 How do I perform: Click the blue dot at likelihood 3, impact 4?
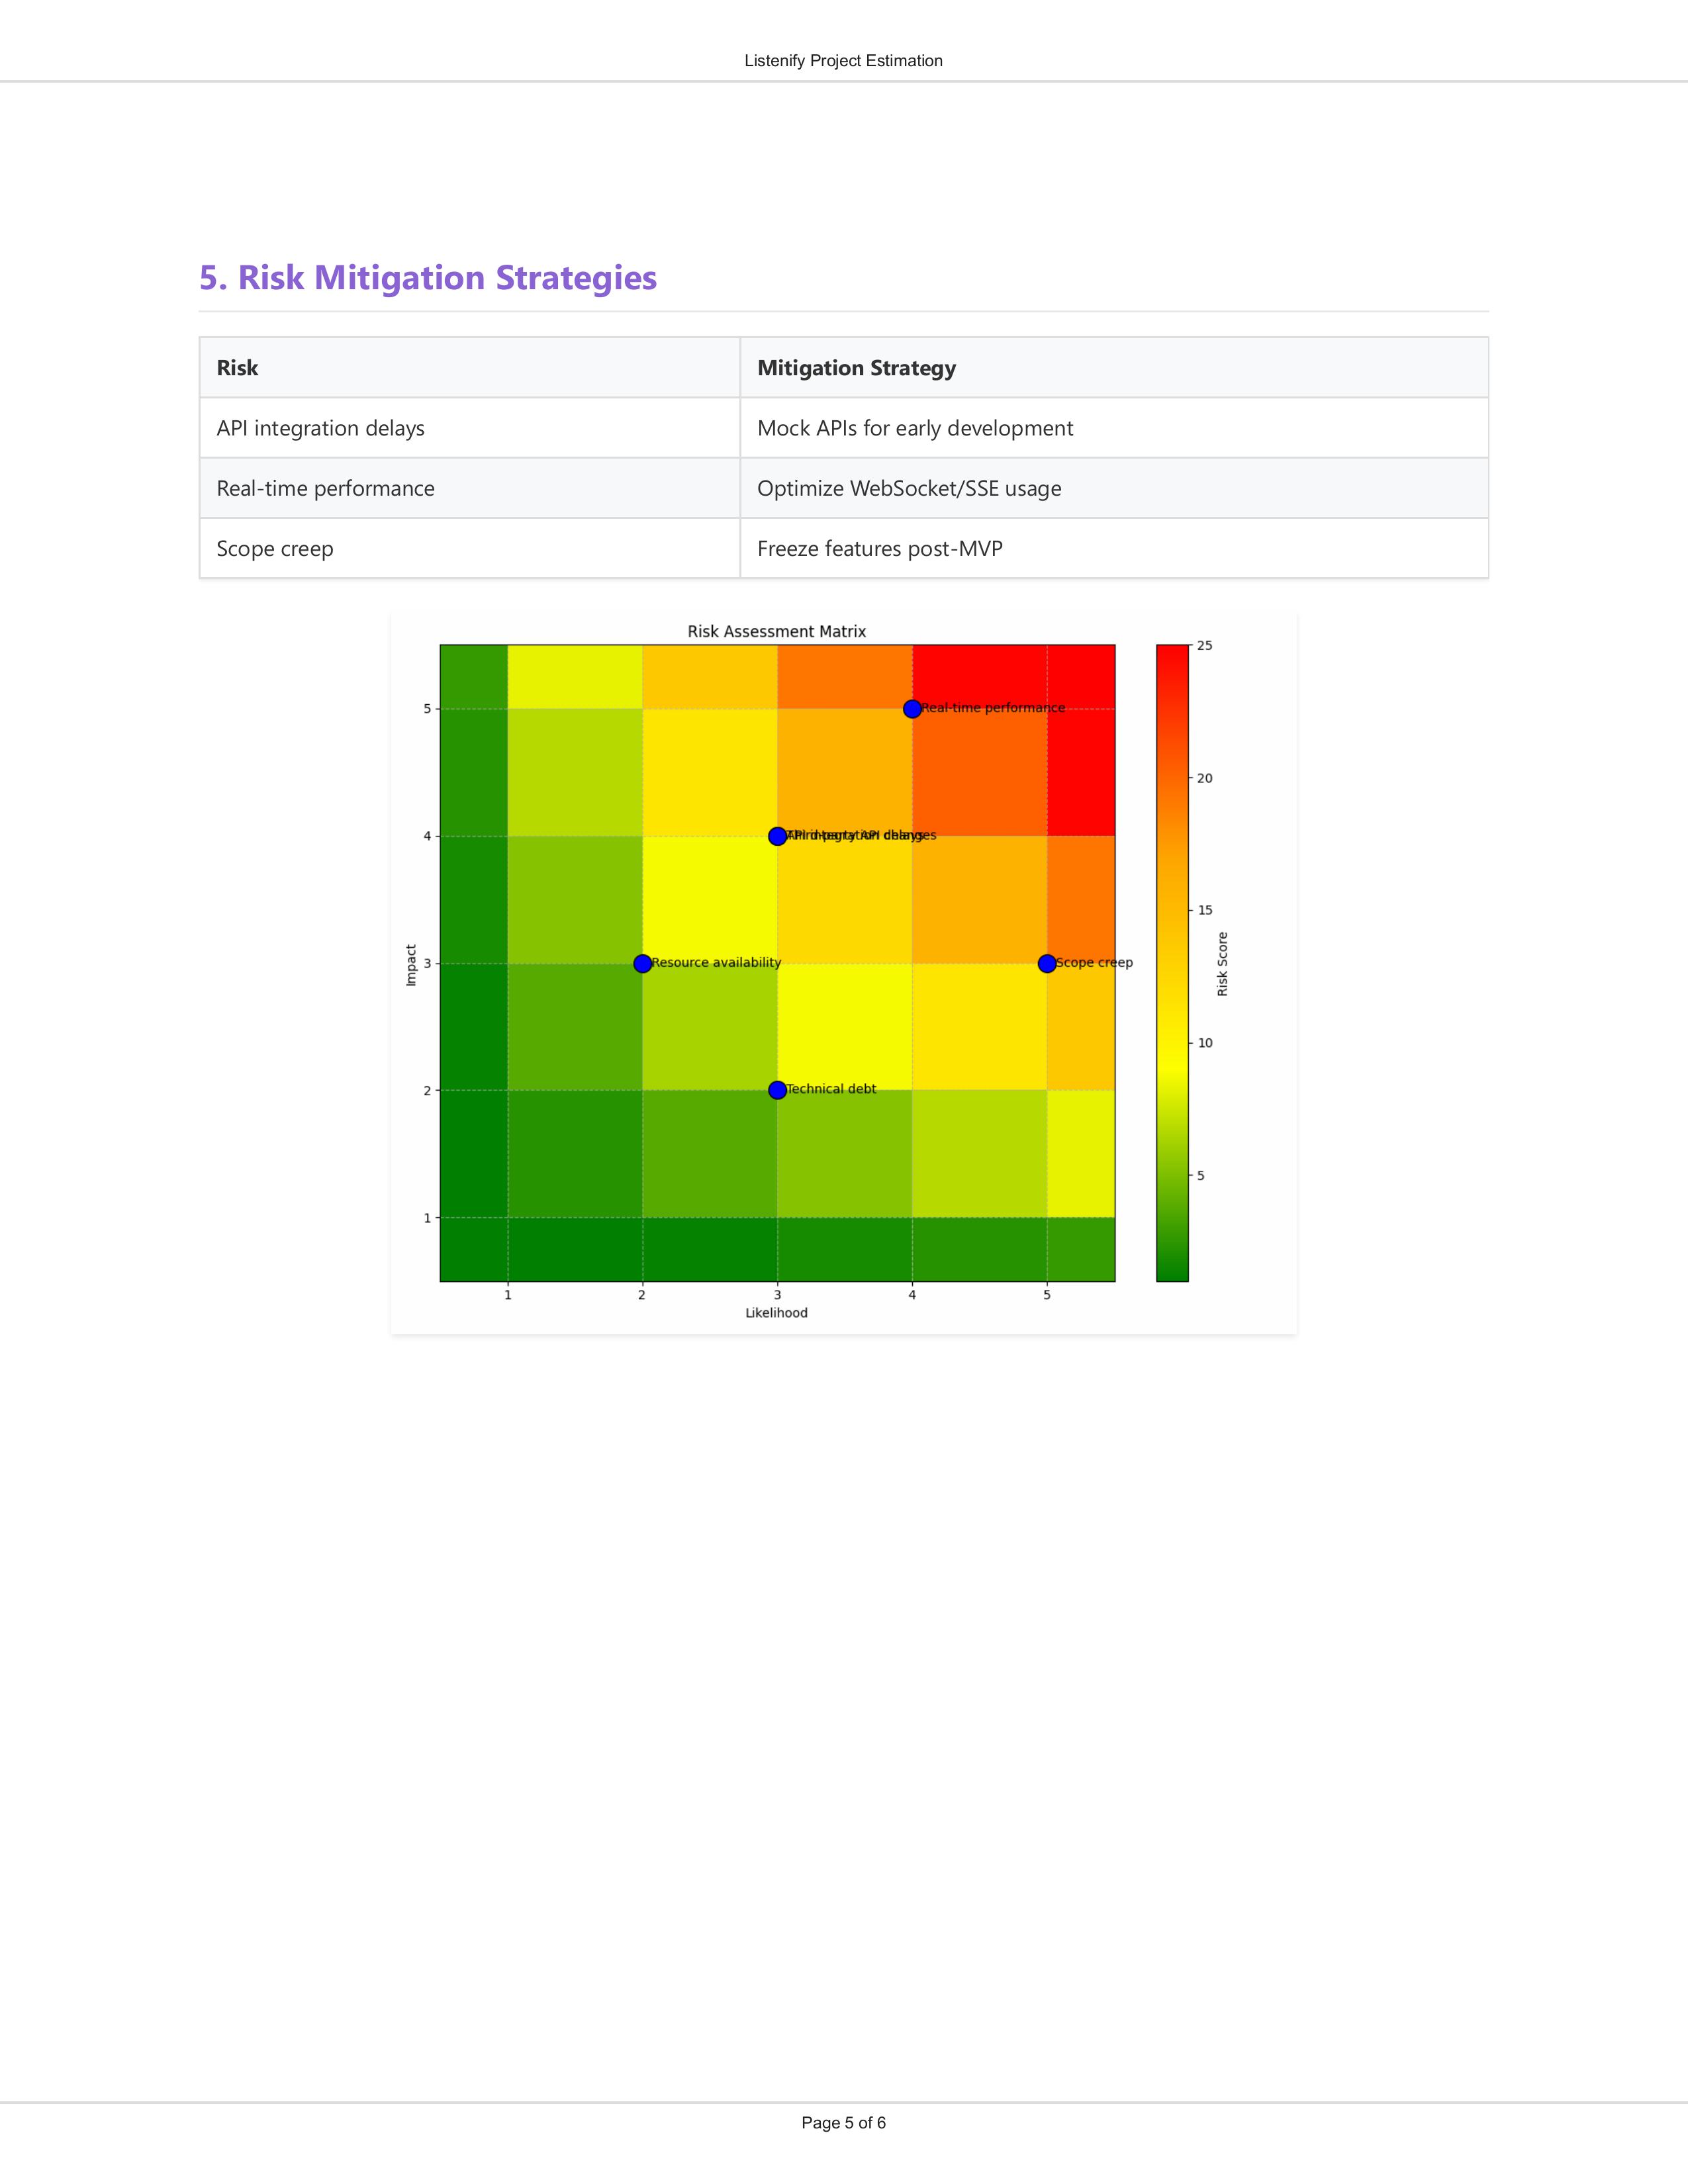point(777,836)
